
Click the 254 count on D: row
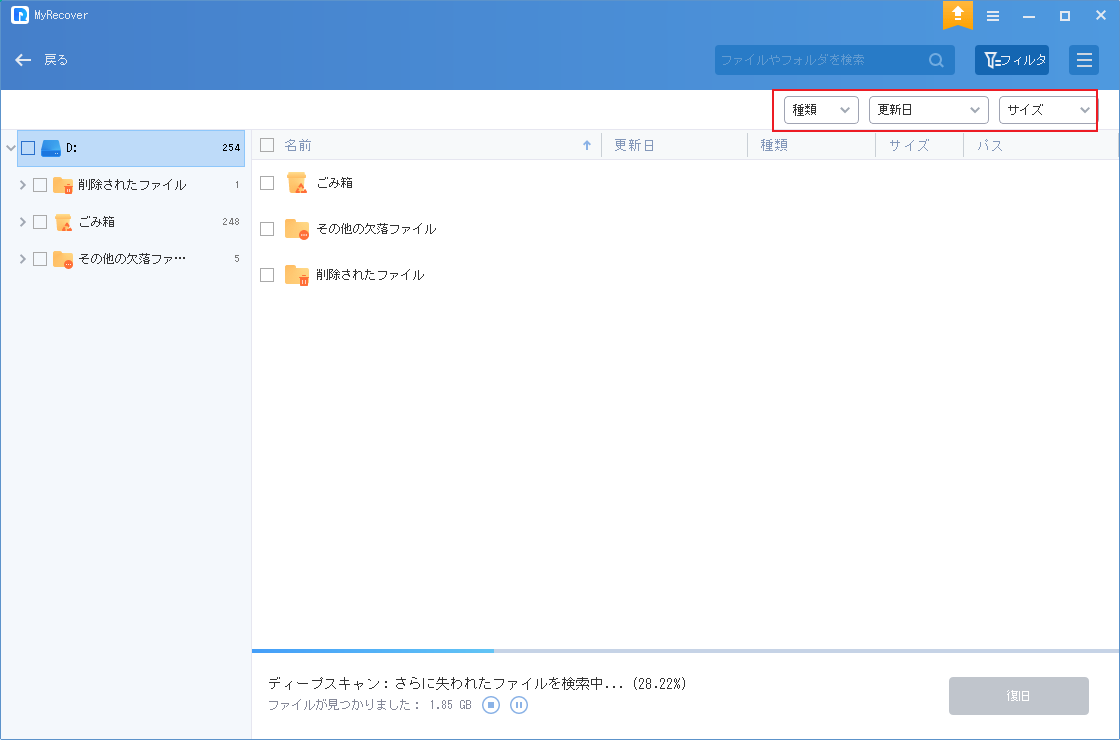[x=231, y=148]
